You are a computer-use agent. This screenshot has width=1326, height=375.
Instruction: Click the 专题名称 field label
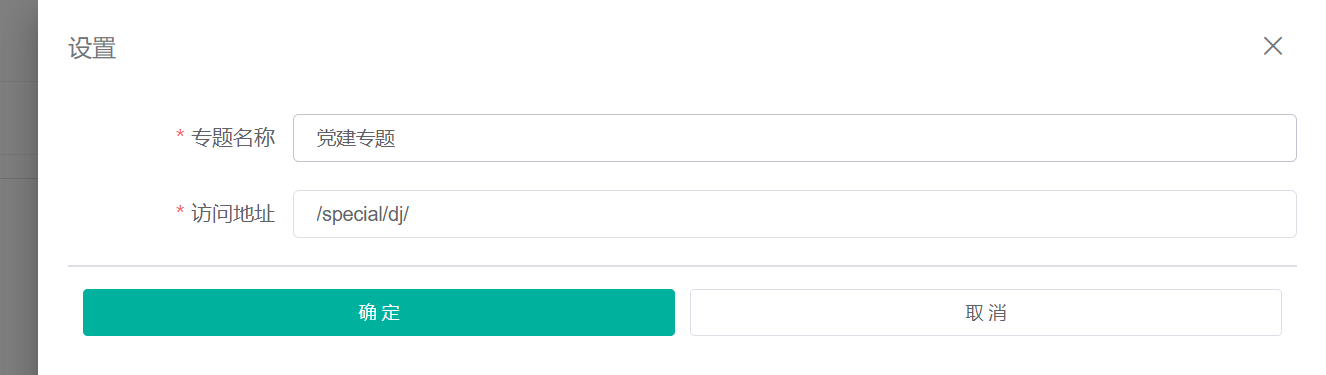tap(233, 138)
